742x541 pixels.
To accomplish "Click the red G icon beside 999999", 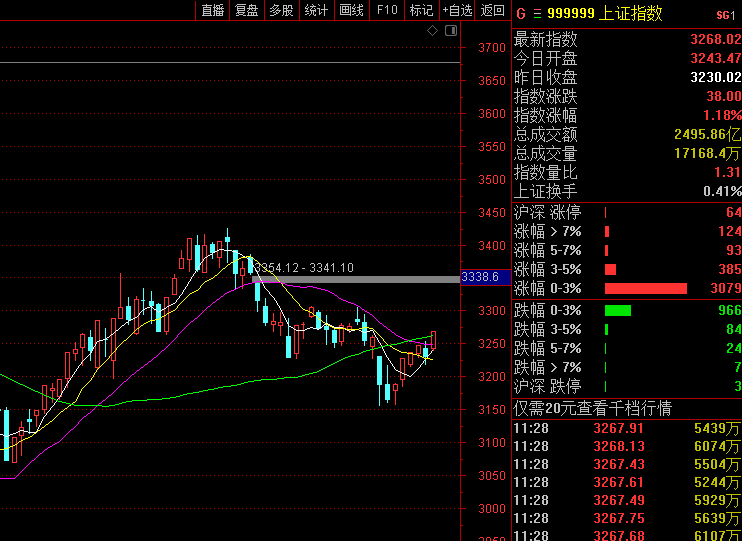I will pyautogui.click(x=520, y=14).
